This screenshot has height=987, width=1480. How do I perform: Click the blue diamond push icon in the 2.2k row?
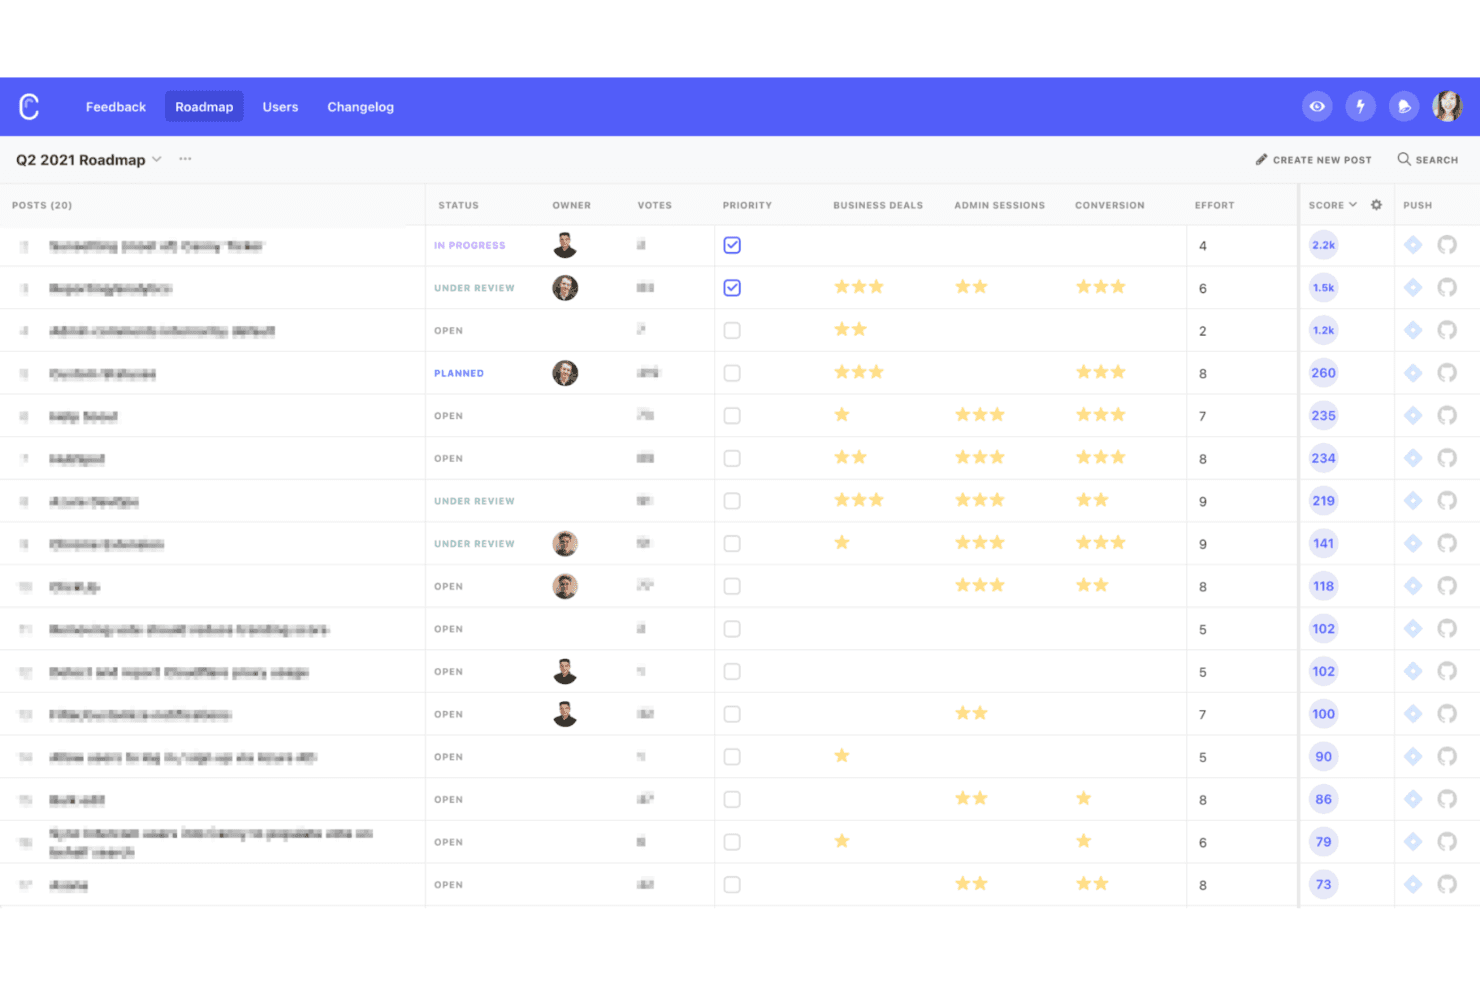tap(1413, 245)
